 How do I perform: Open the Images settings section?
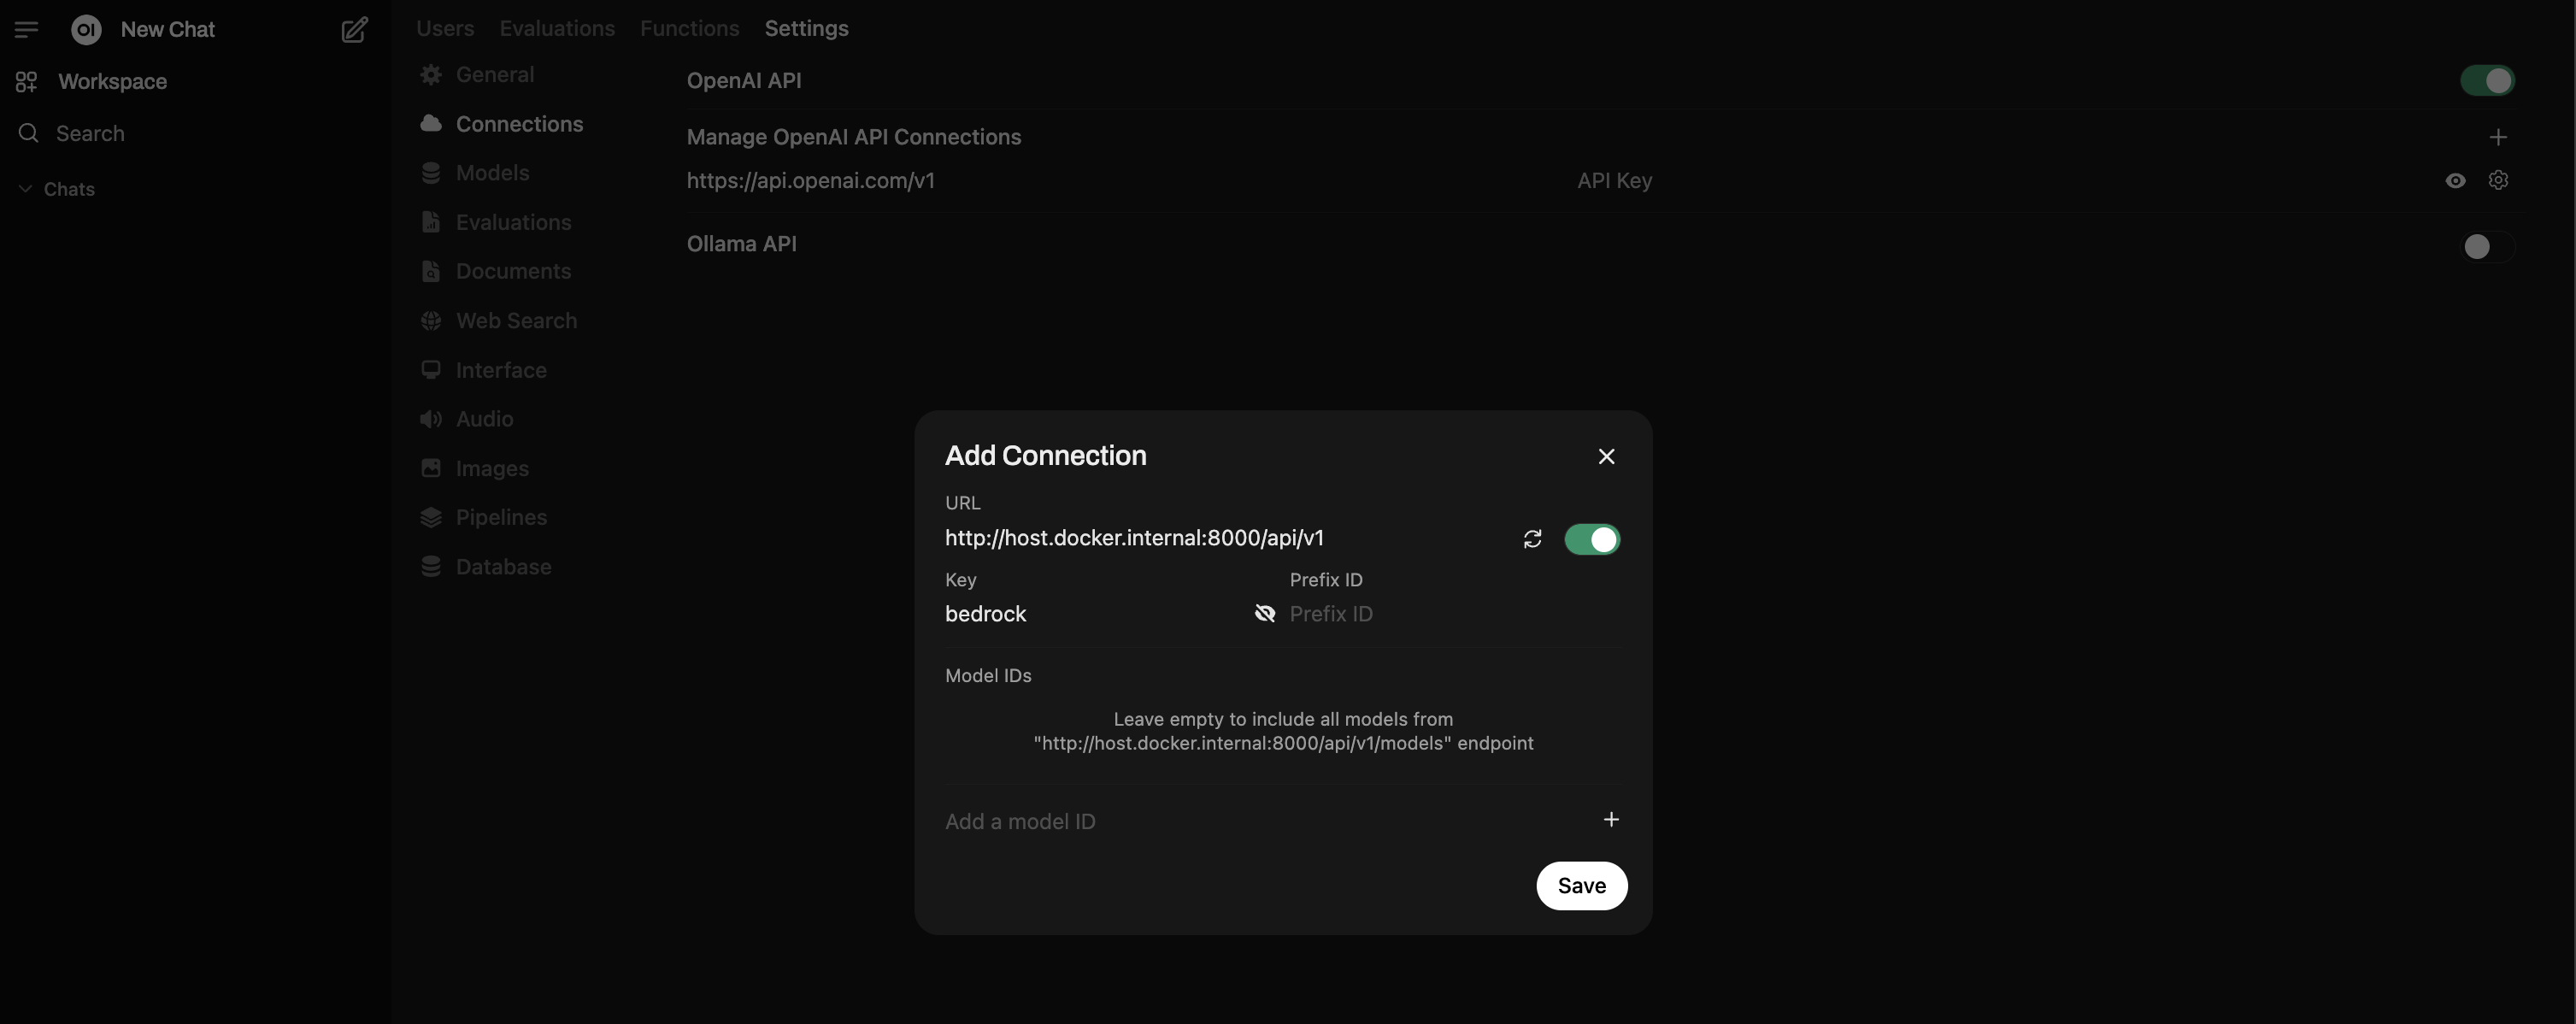(493, 468)
